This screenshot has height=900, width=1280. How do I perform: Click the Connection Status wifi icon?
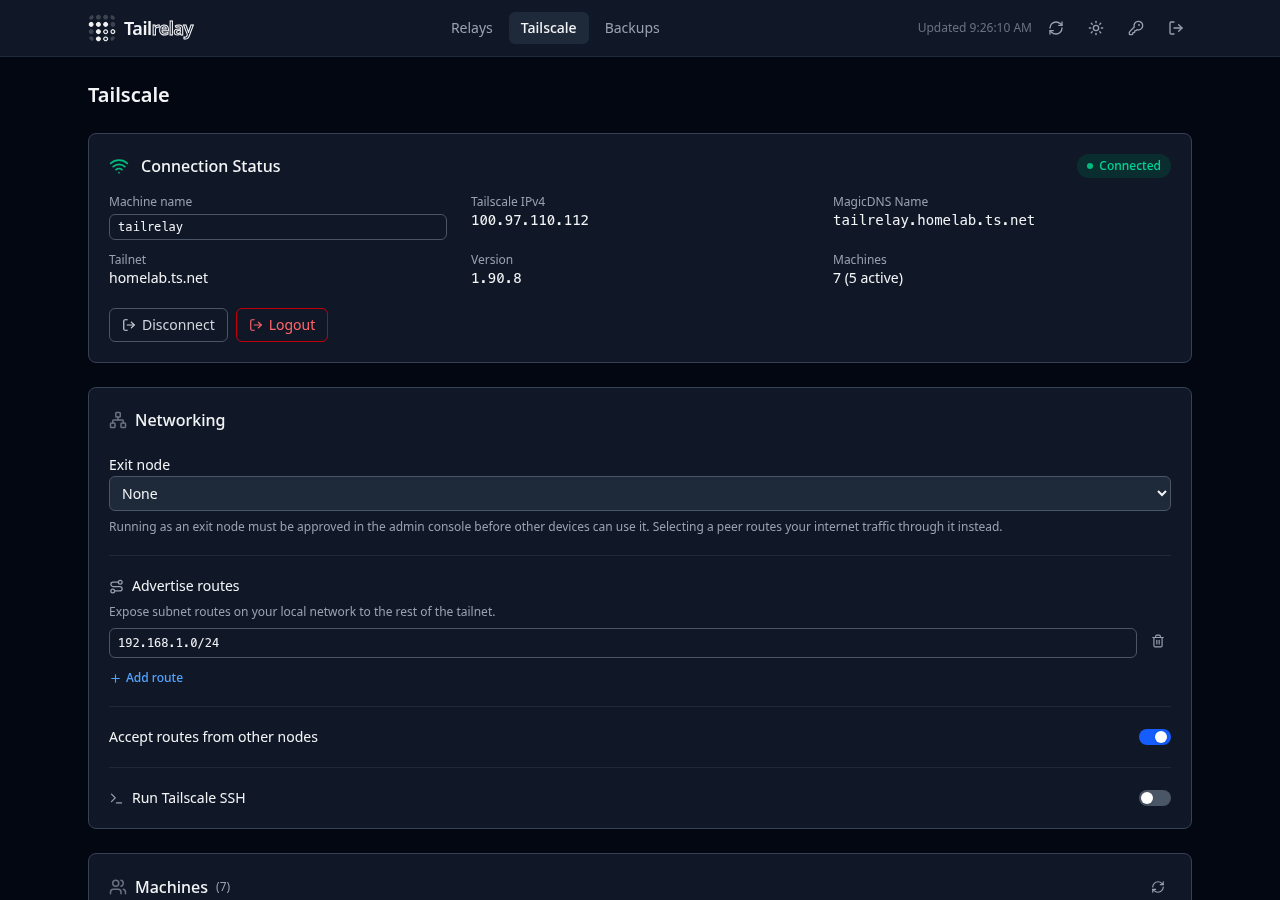pos(119,166)
